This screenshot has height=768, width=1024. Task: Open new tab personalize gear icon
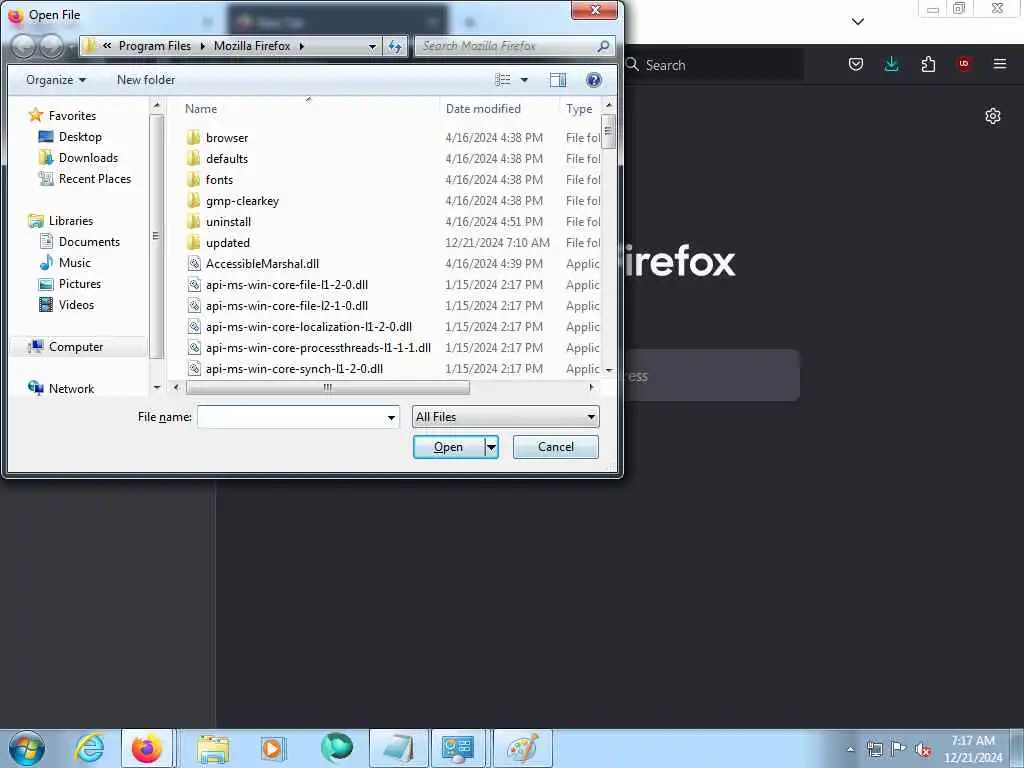pyautogui.click(x=993, y=116)
